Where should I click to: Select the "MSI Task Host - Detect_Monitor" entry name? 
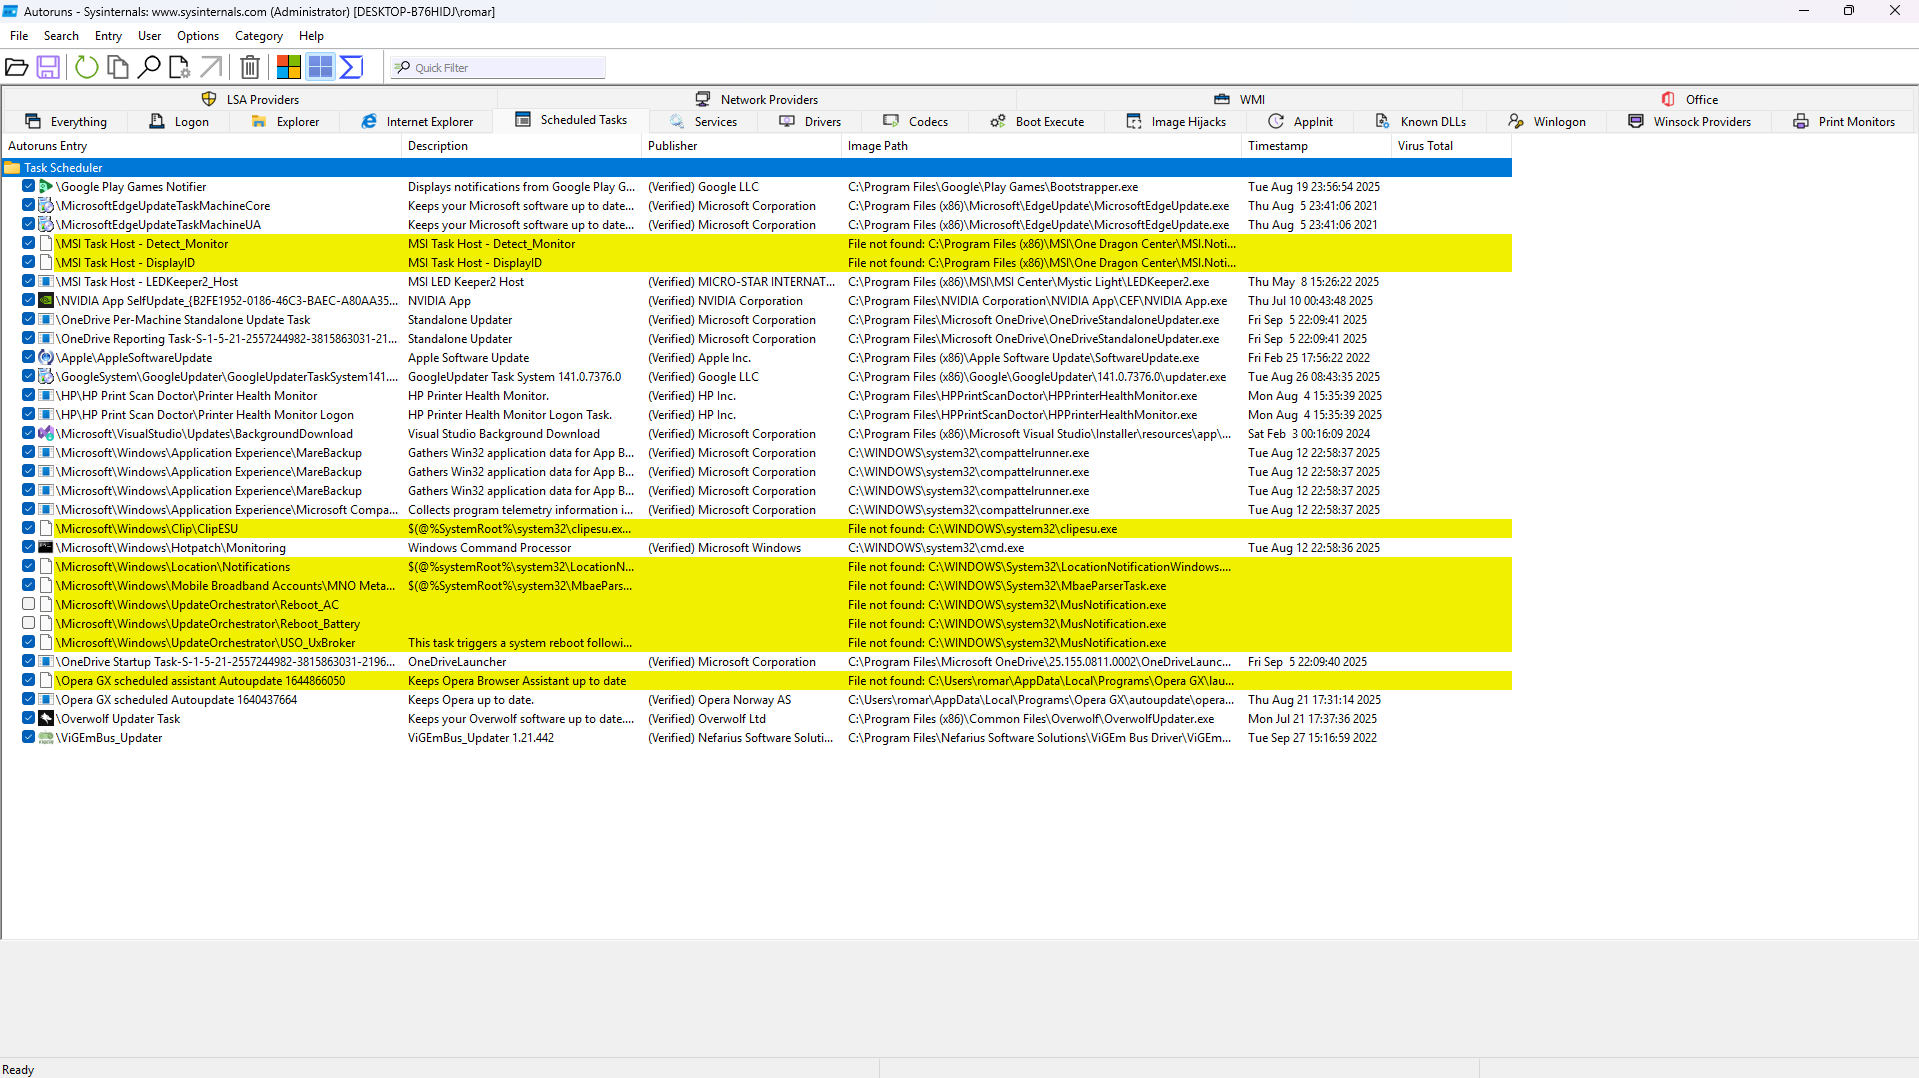[x=143, y=244]
